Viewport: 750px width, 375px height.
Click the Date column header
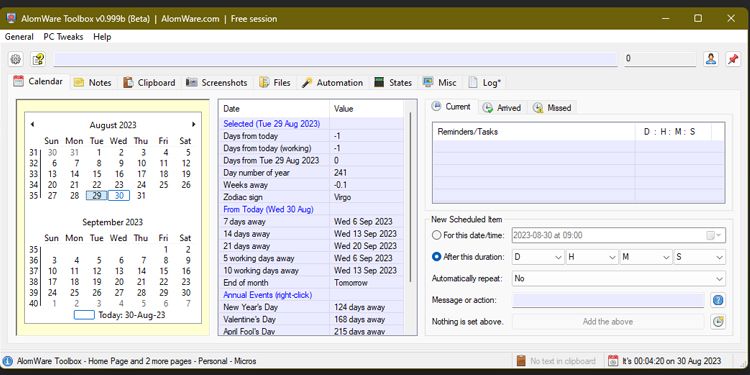pyautogui.click(x=274, y=109)
